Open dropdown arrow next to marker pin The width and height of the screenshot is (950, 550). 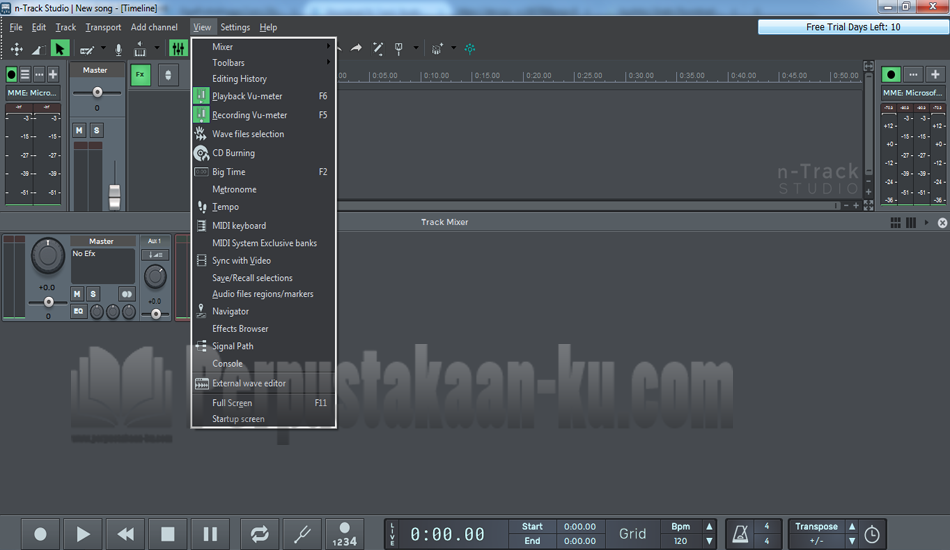(416, 48)
